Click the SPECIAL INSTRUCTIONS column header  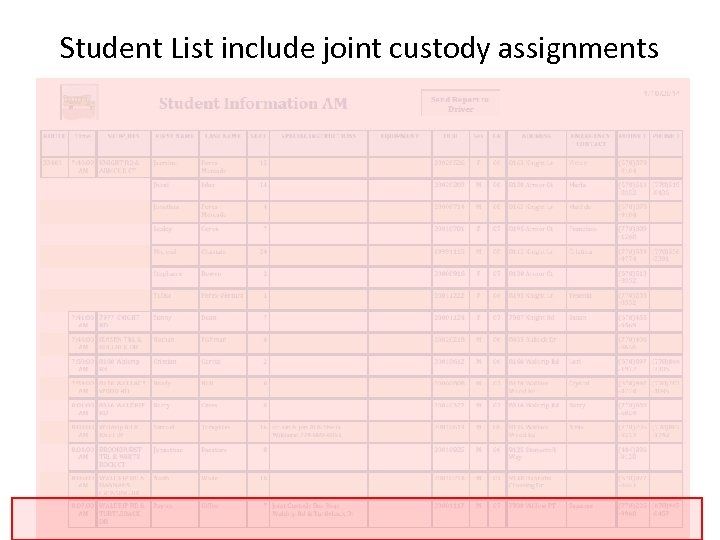[x=318, y=136]
